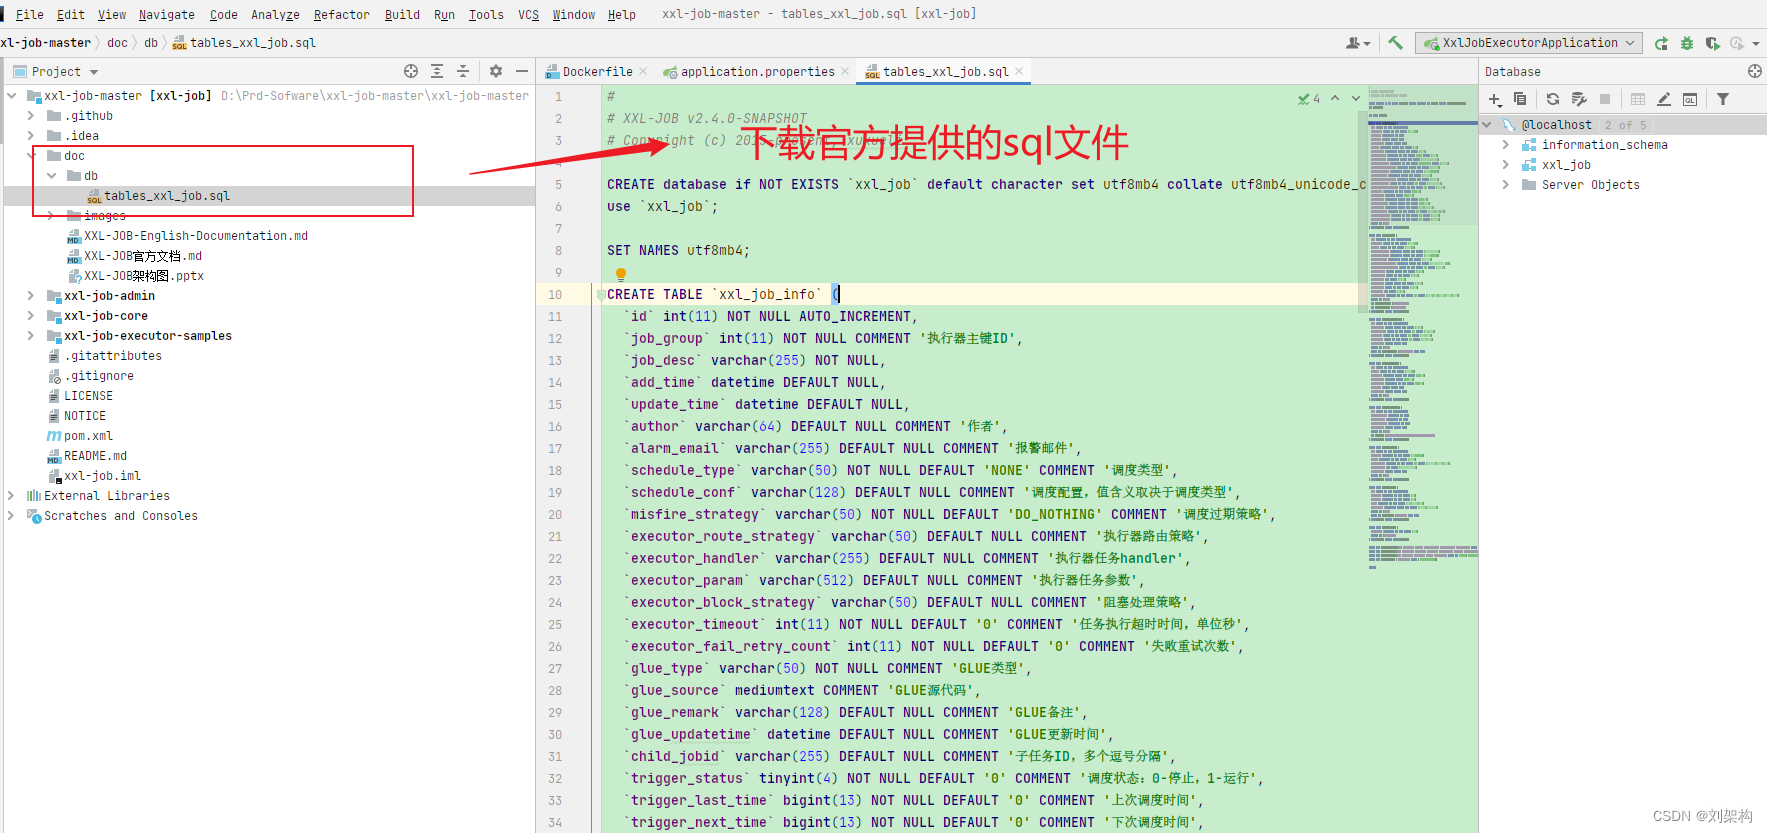Collapse the CREATE TABLE code fold marker
This screenshot has width=1767, height=833.
pos(600,295)
